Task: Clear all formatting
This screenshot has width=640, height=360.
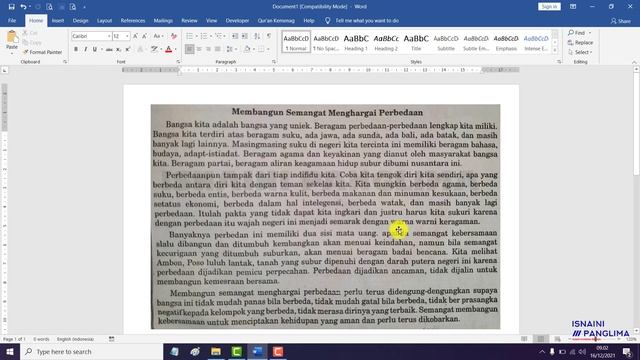Action: coord(174,36)
